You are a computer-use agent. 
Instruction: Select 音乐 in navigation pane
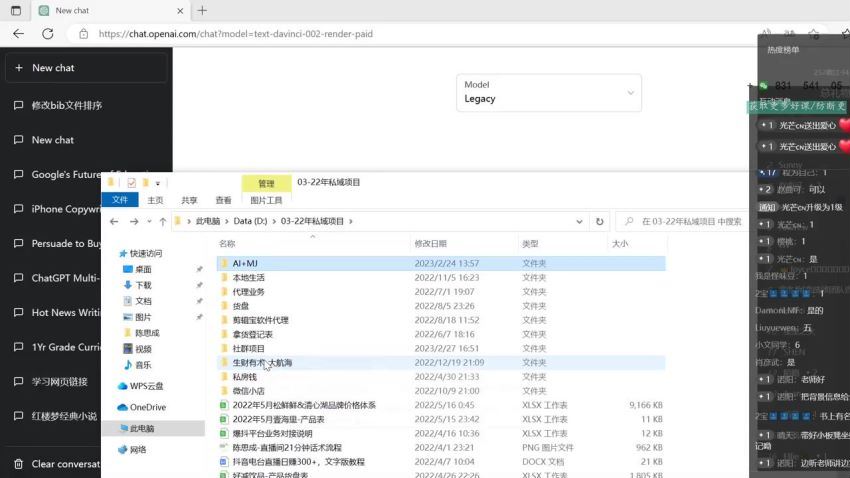[137, 365]
